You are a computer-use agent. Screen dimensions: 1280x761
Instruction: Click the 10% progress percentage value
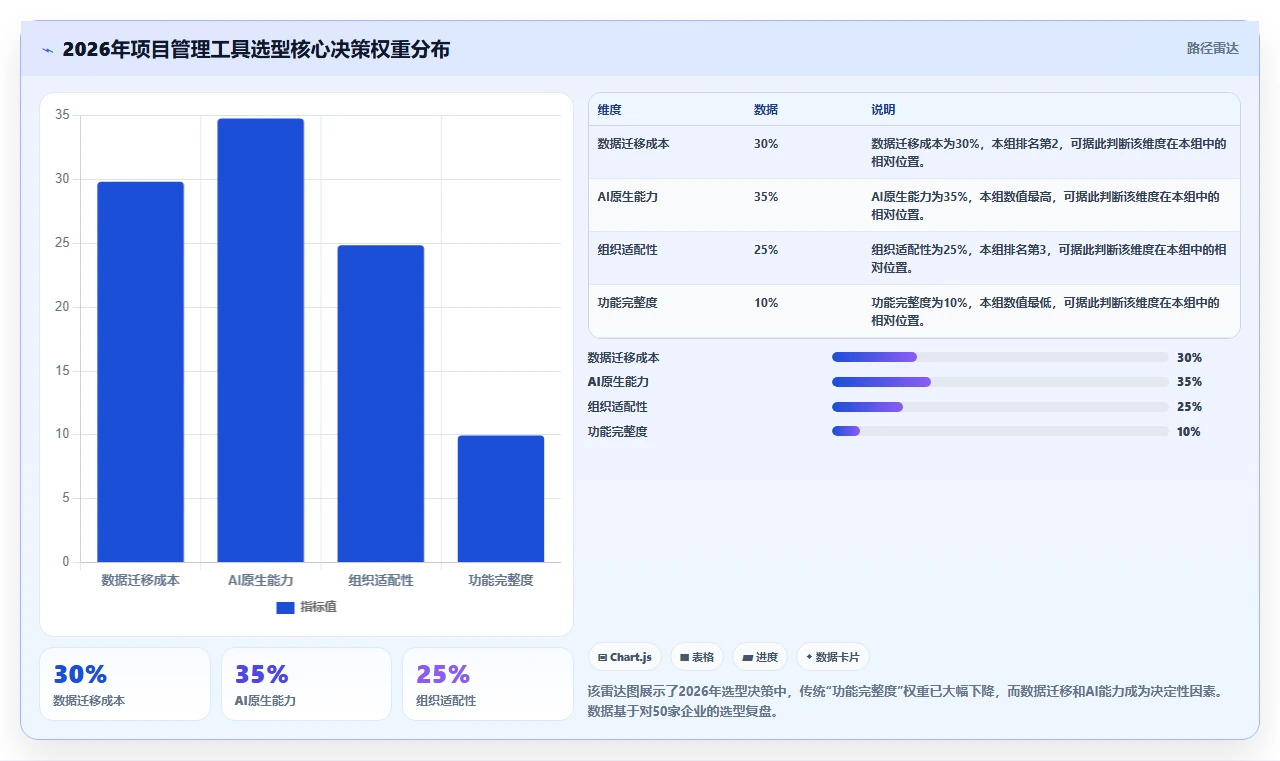point(1189,431)
